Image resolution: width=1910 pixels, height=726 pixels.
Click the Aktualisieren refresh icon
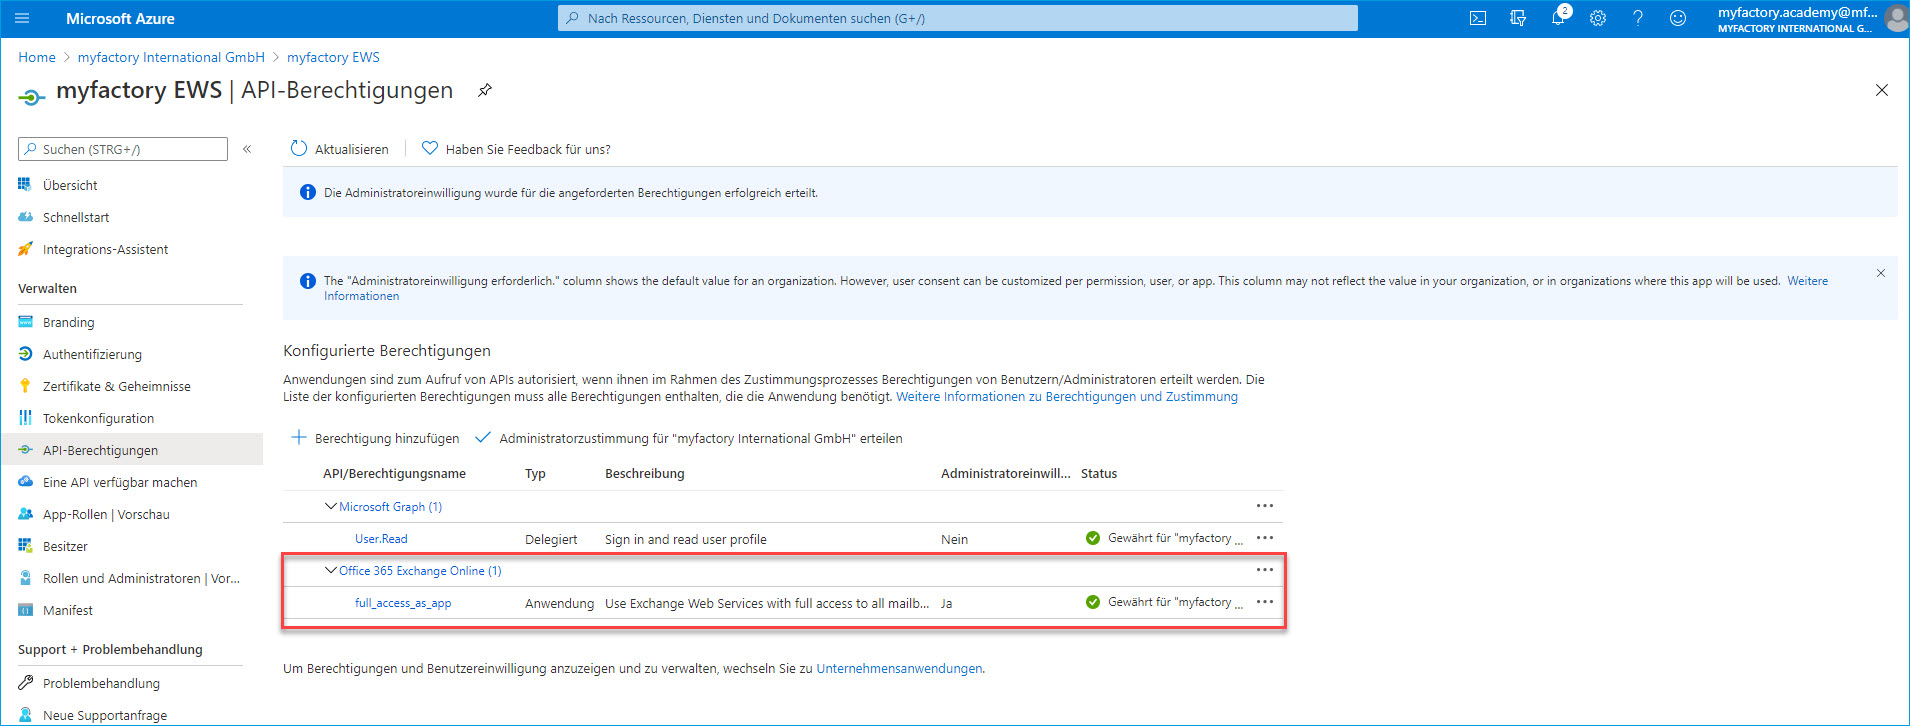coord(298,148)
